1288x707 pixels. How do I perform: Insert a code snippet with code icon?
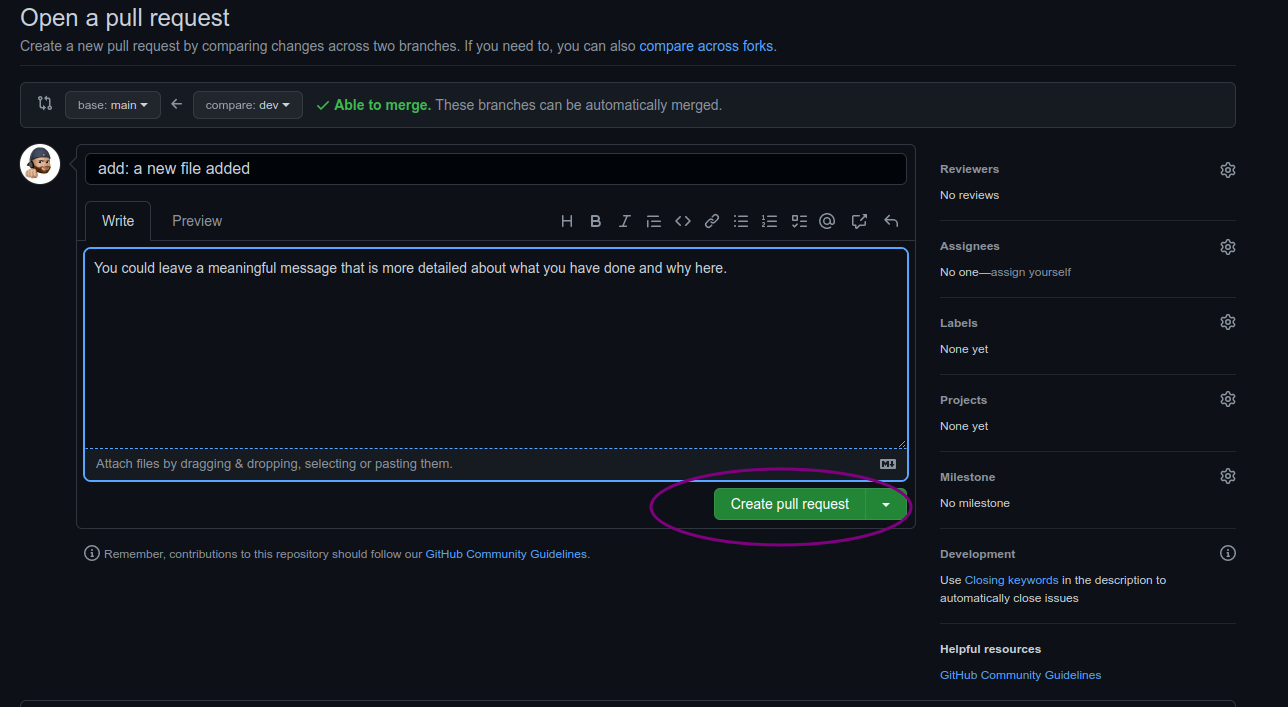(x=683, y=221)
